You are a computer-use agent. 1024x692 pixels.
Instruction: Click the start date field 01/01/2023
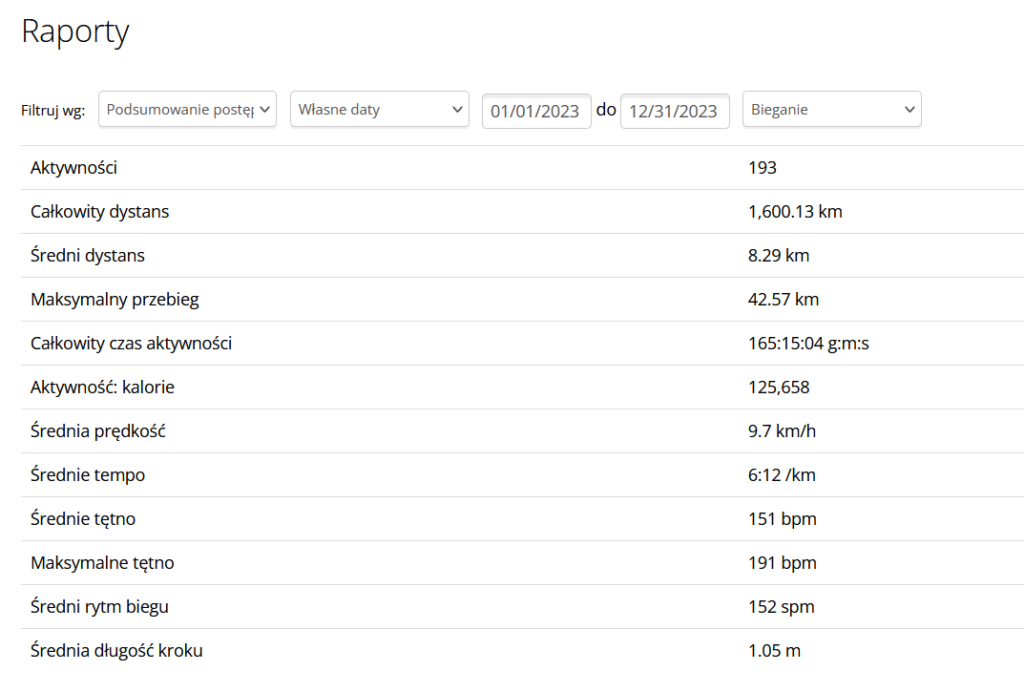pos(536,111)
